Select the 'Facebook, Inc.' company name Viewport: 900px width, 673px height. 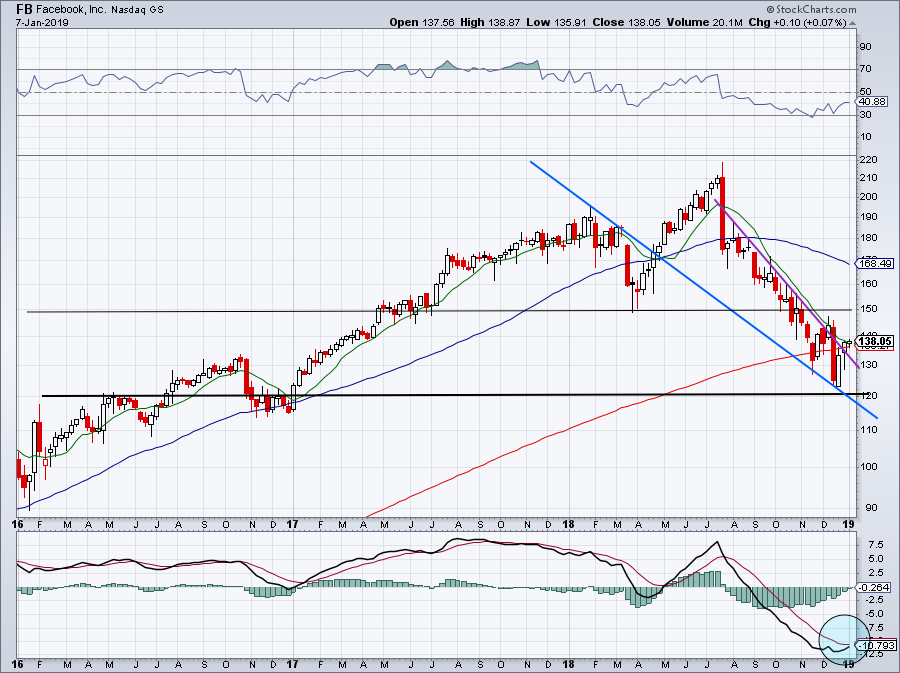point(72,10)
